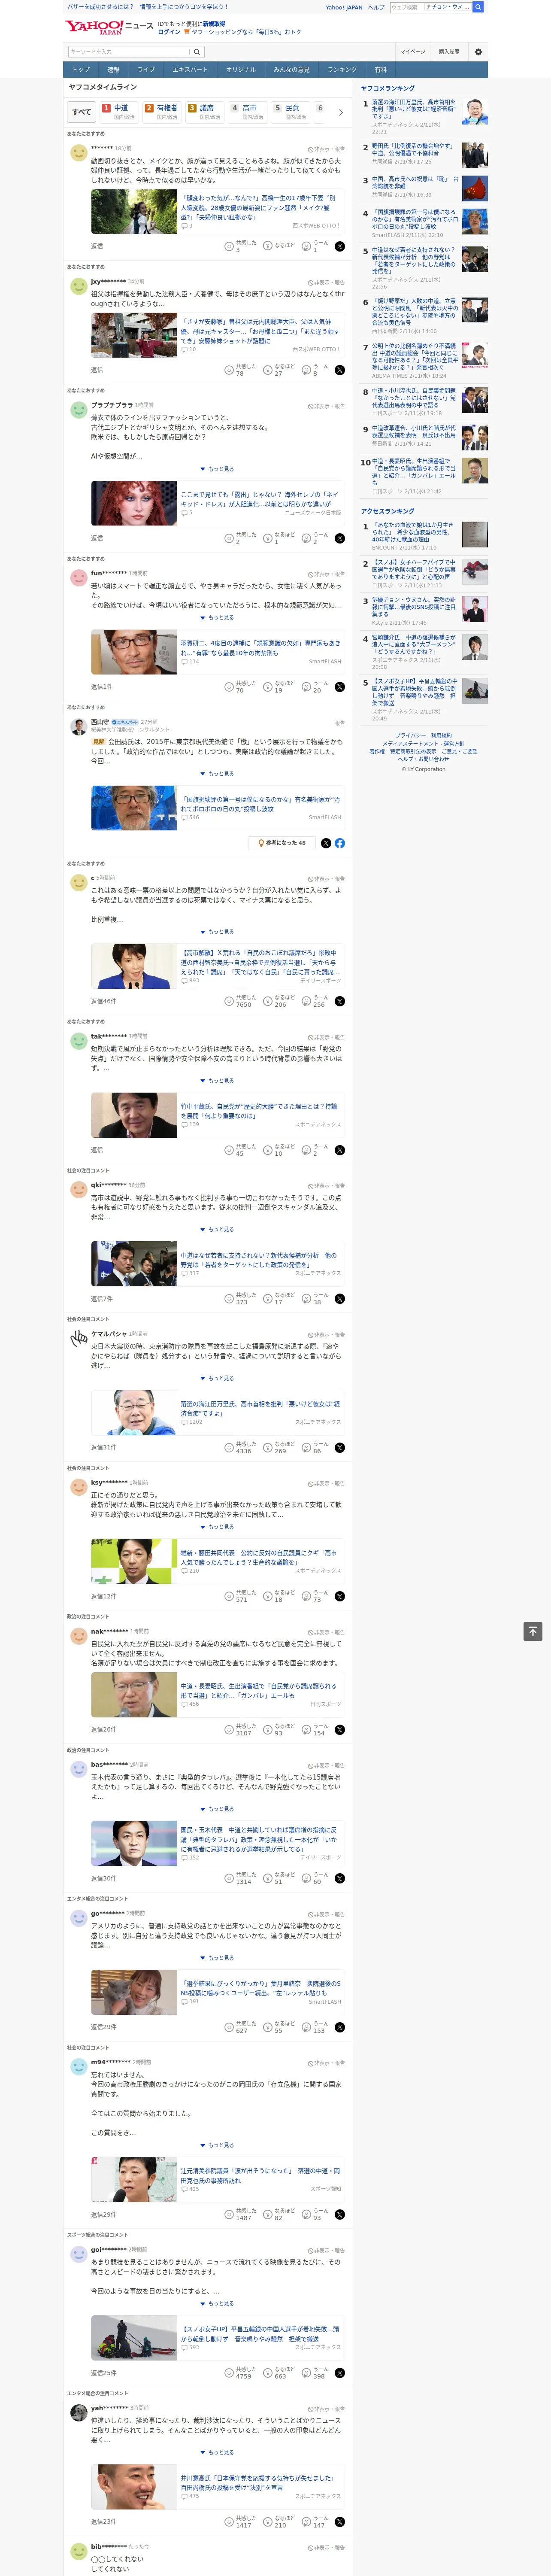Expand もっと見る on the qki******** comment
This screenshot has width=551, height=2576.
pos(217,1229)
